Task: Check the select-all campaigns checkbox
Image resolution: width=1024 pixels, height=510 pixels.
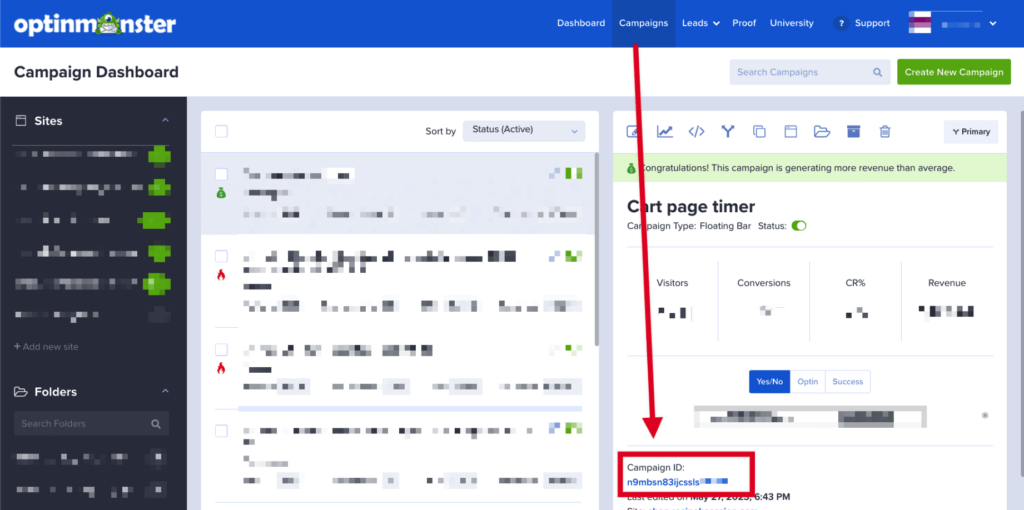Action: click(x=221, y=131)
